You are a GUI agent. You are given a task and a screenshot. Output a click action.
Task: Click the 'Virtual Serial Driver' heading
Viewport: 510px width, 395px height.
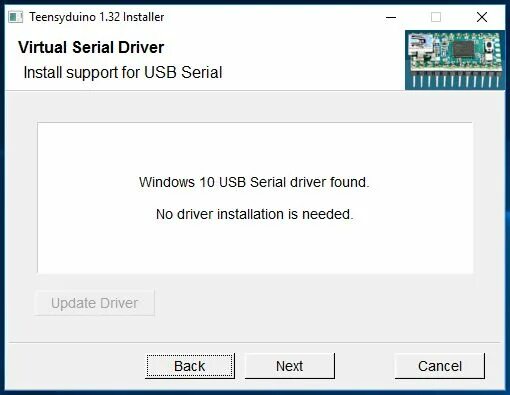pyautogui.click(x=91, y=47)
